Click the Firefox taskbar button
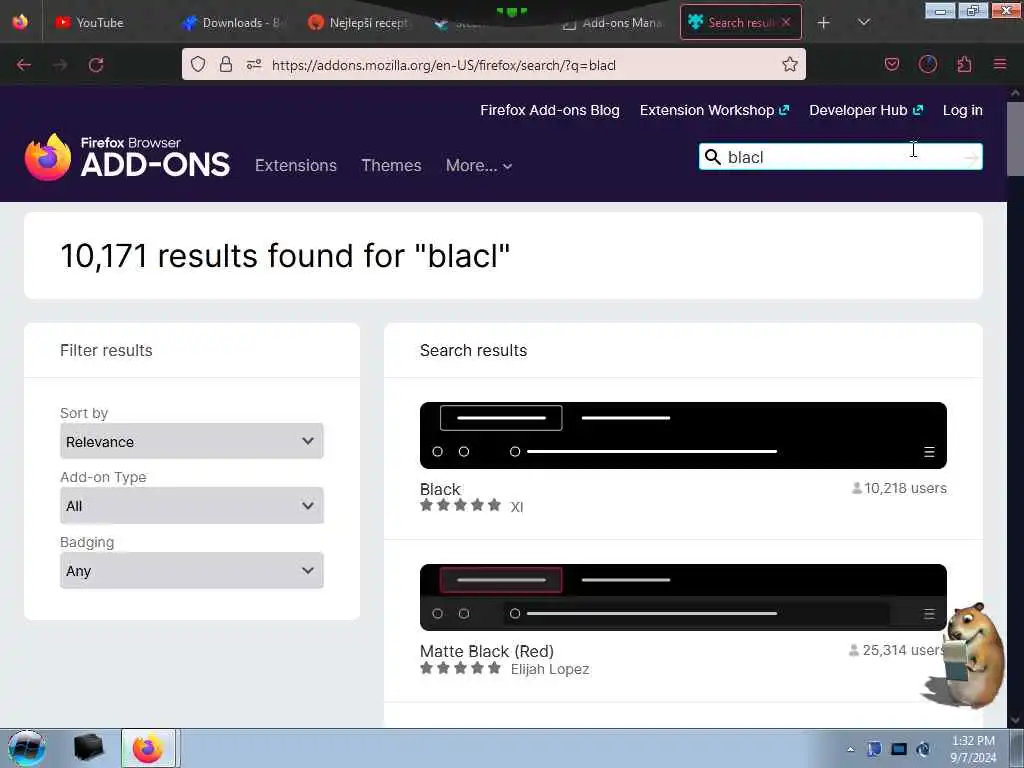This screenshot has width=1024, height=768. [148, 748]
